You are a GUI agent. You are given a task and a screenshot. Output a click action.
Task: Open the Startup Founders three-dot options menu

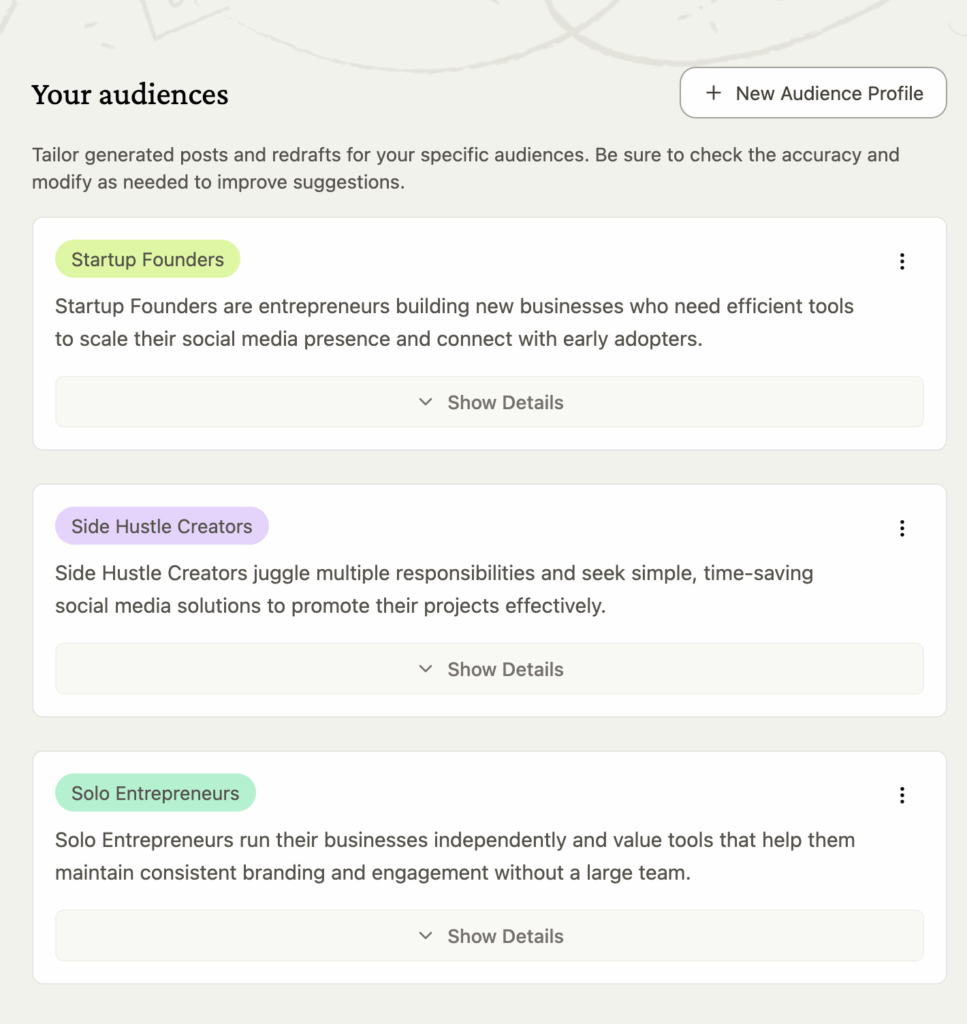point(902,261)
